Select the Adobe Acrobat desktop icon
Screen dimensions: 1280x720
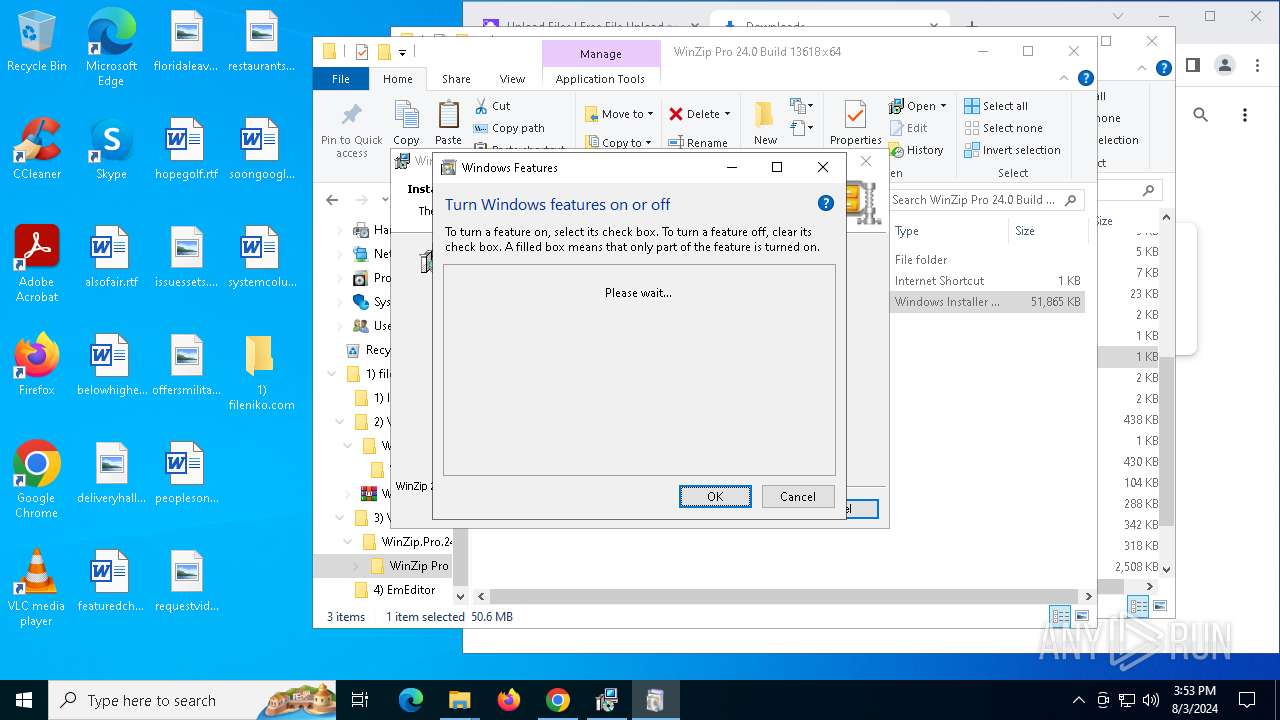pos(37,263)
